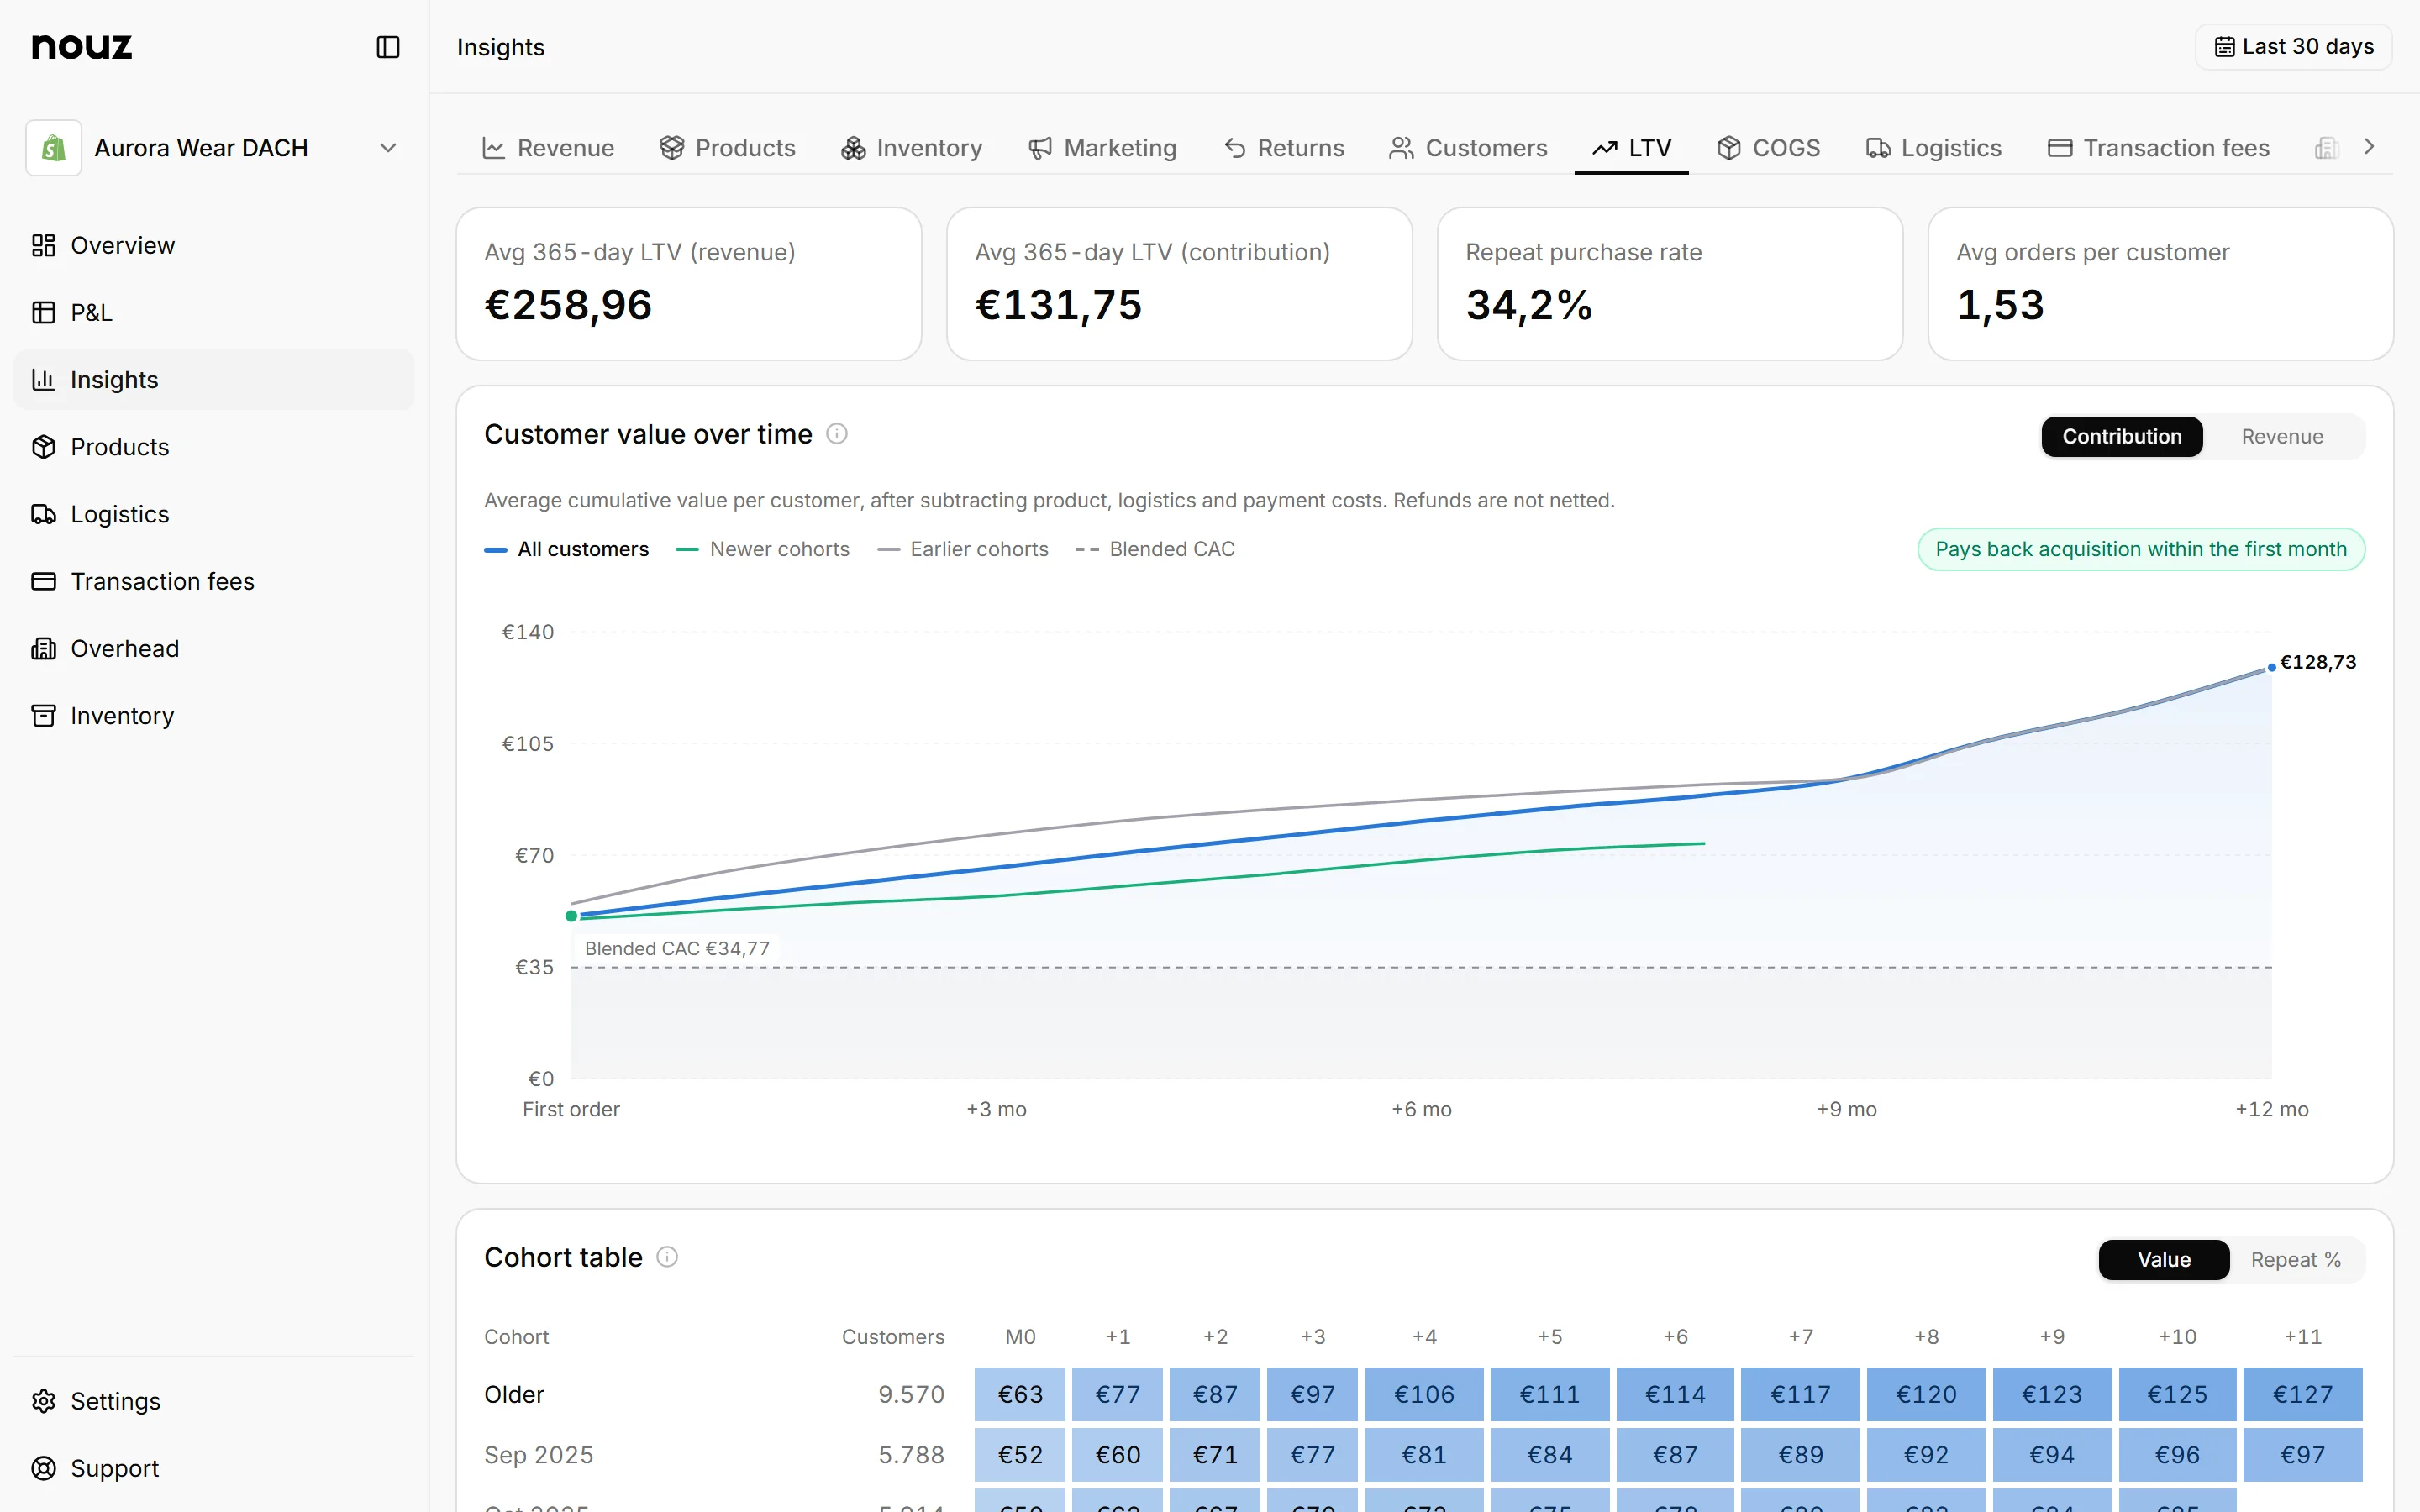The height and width of the screenshot is (1512, 2420).
Task: Switch chart to Contribution view
Action: (x=2122, y=437)
